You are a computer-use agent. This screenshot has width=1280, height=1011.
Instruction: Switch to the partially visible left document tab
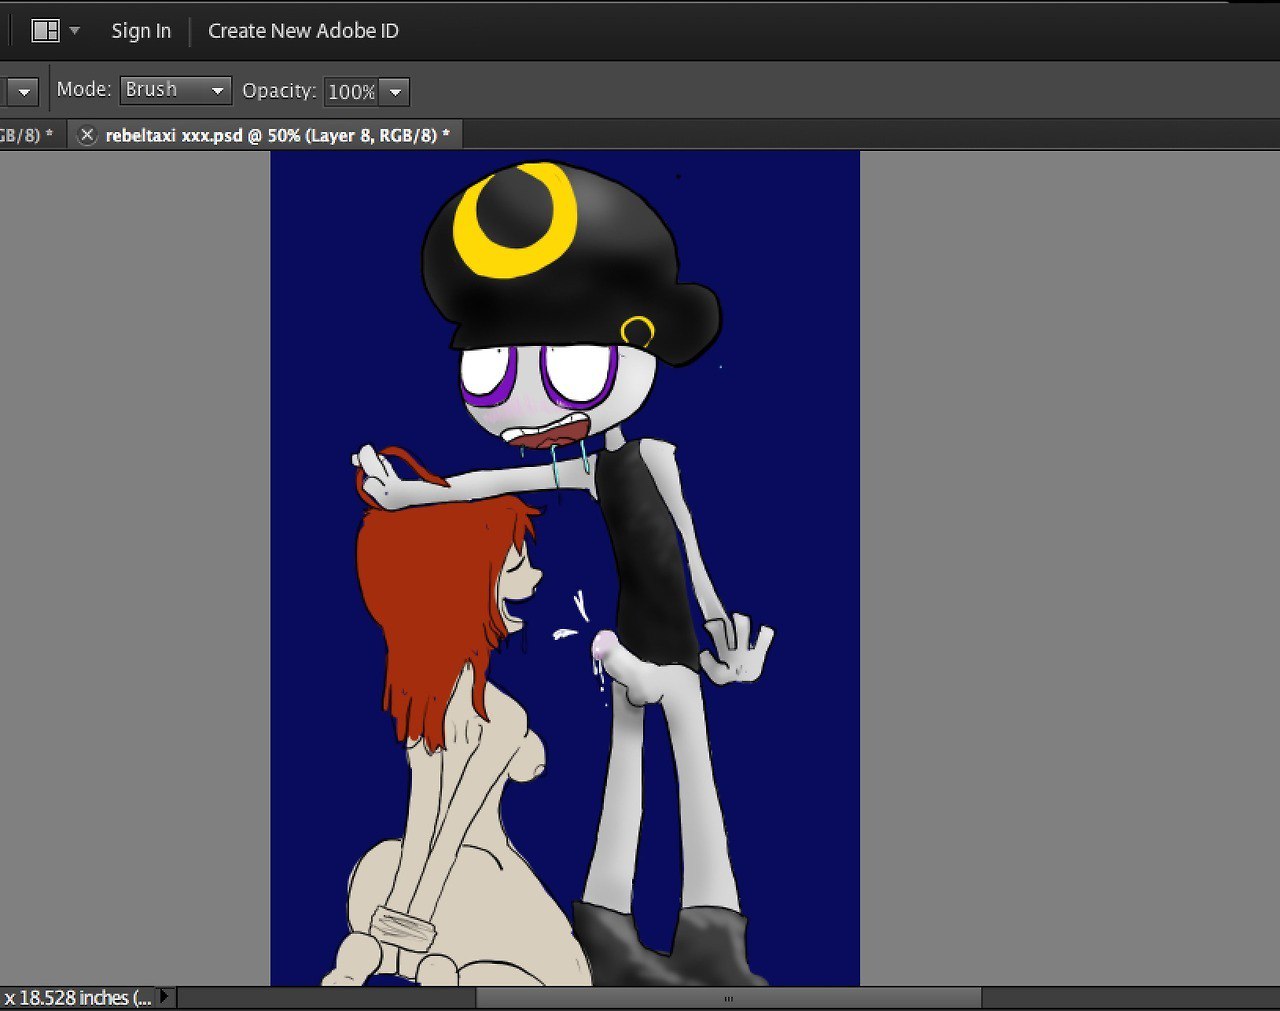pos(26,135)
